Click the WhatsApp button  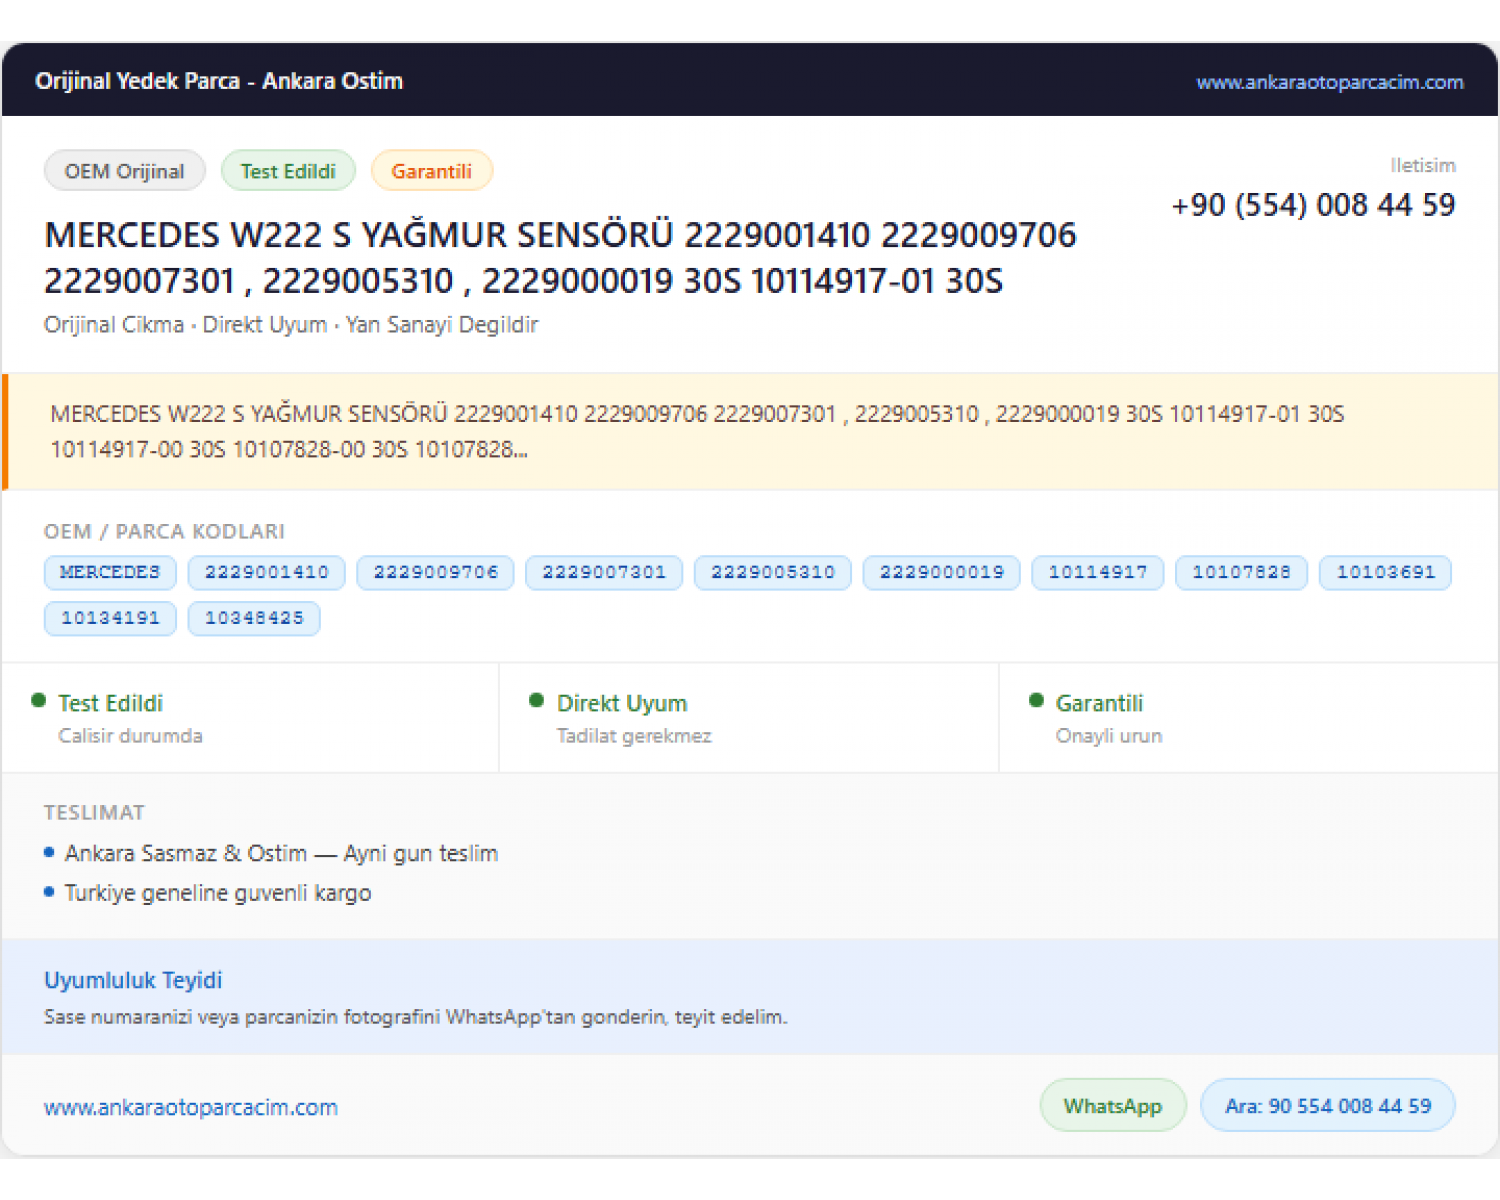1113,1105
